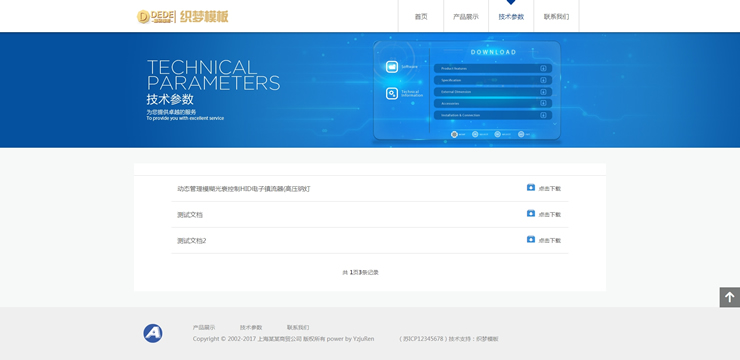Click download icon for HID电子镇流器 document
Screen dimensions: 740x360
[531, 188]
